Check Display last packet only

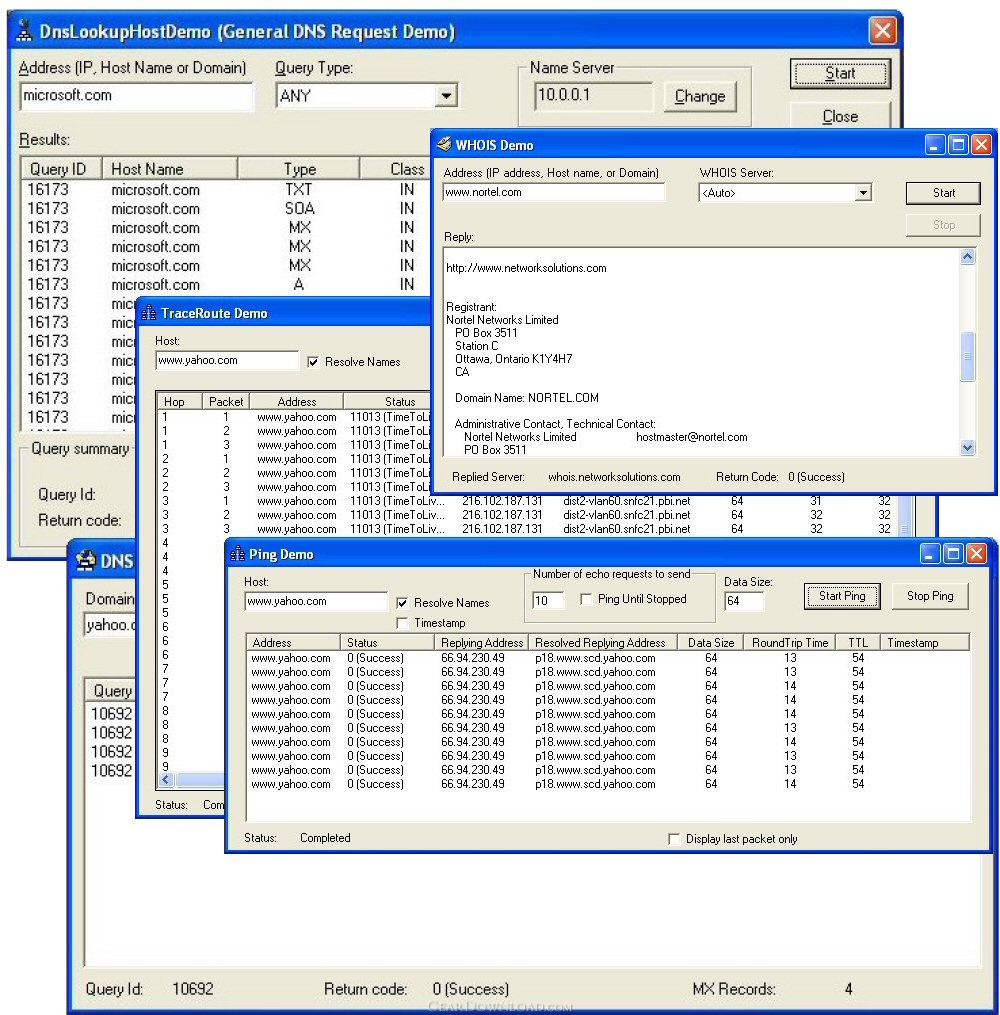(674, 839)
